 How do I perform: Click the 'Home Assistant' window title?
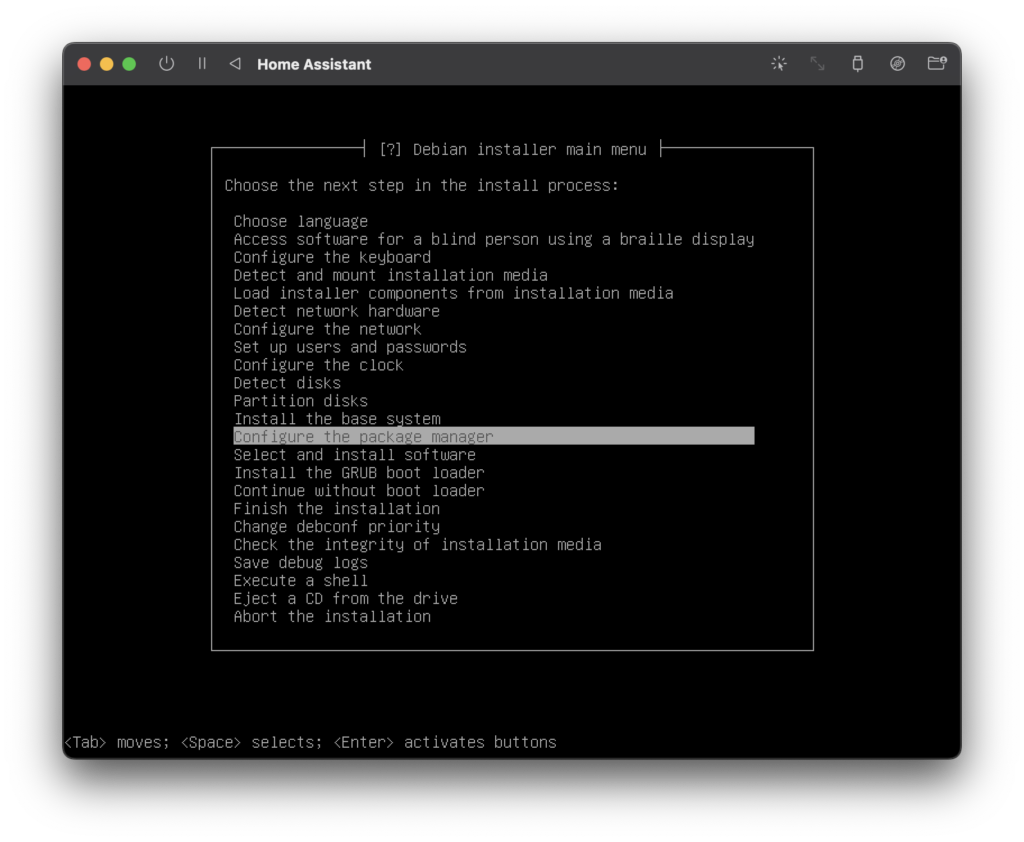coord(314,64)
